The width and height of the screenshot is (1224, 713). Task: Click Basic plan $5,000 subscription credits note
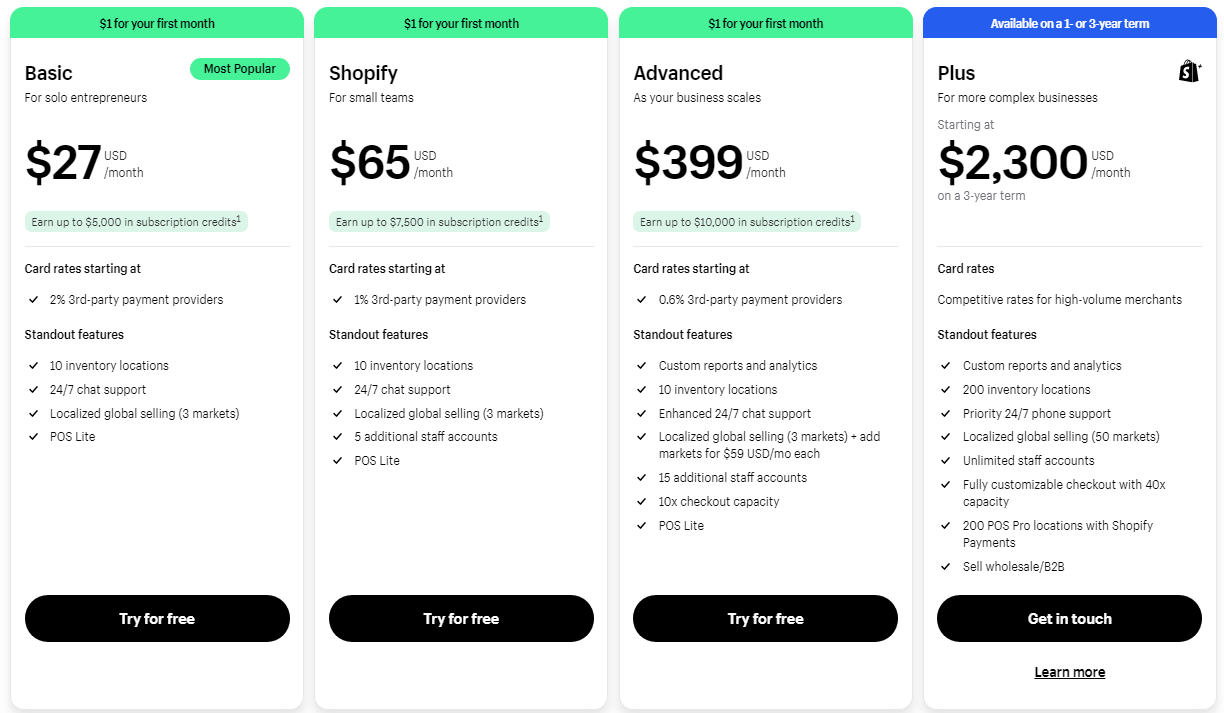[136, 222]
